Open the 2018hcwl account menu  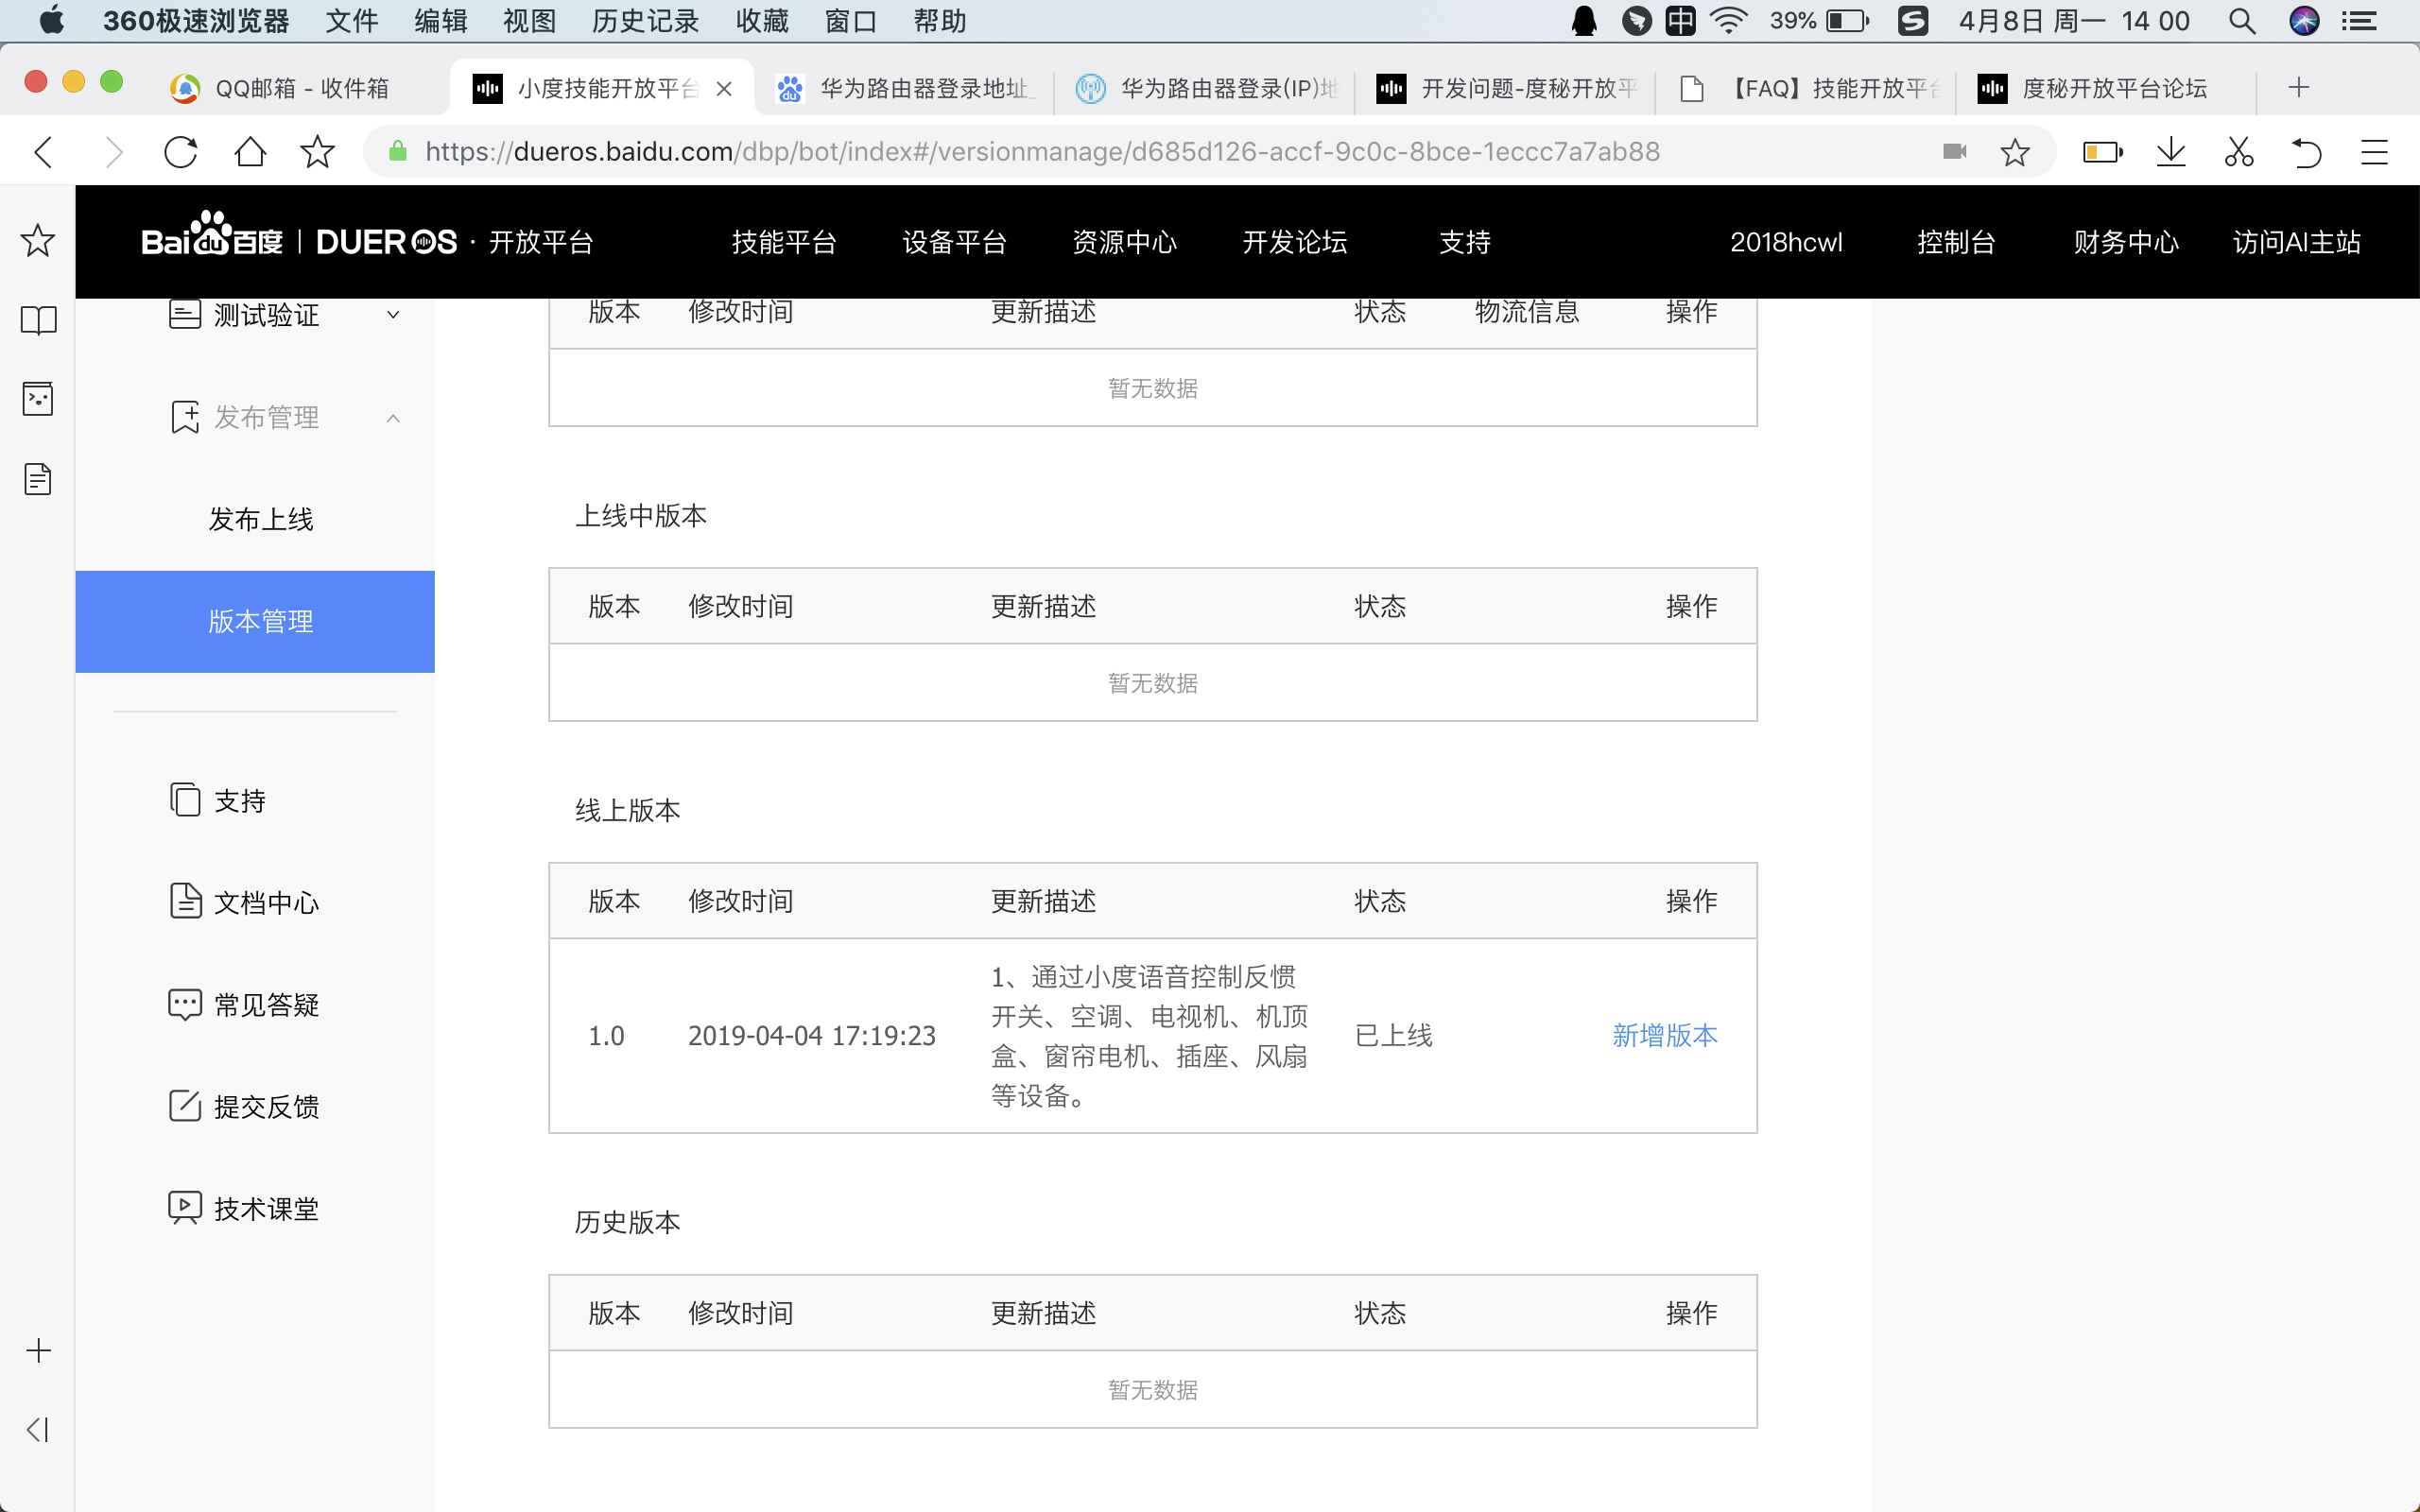(x=1786, y=242)
